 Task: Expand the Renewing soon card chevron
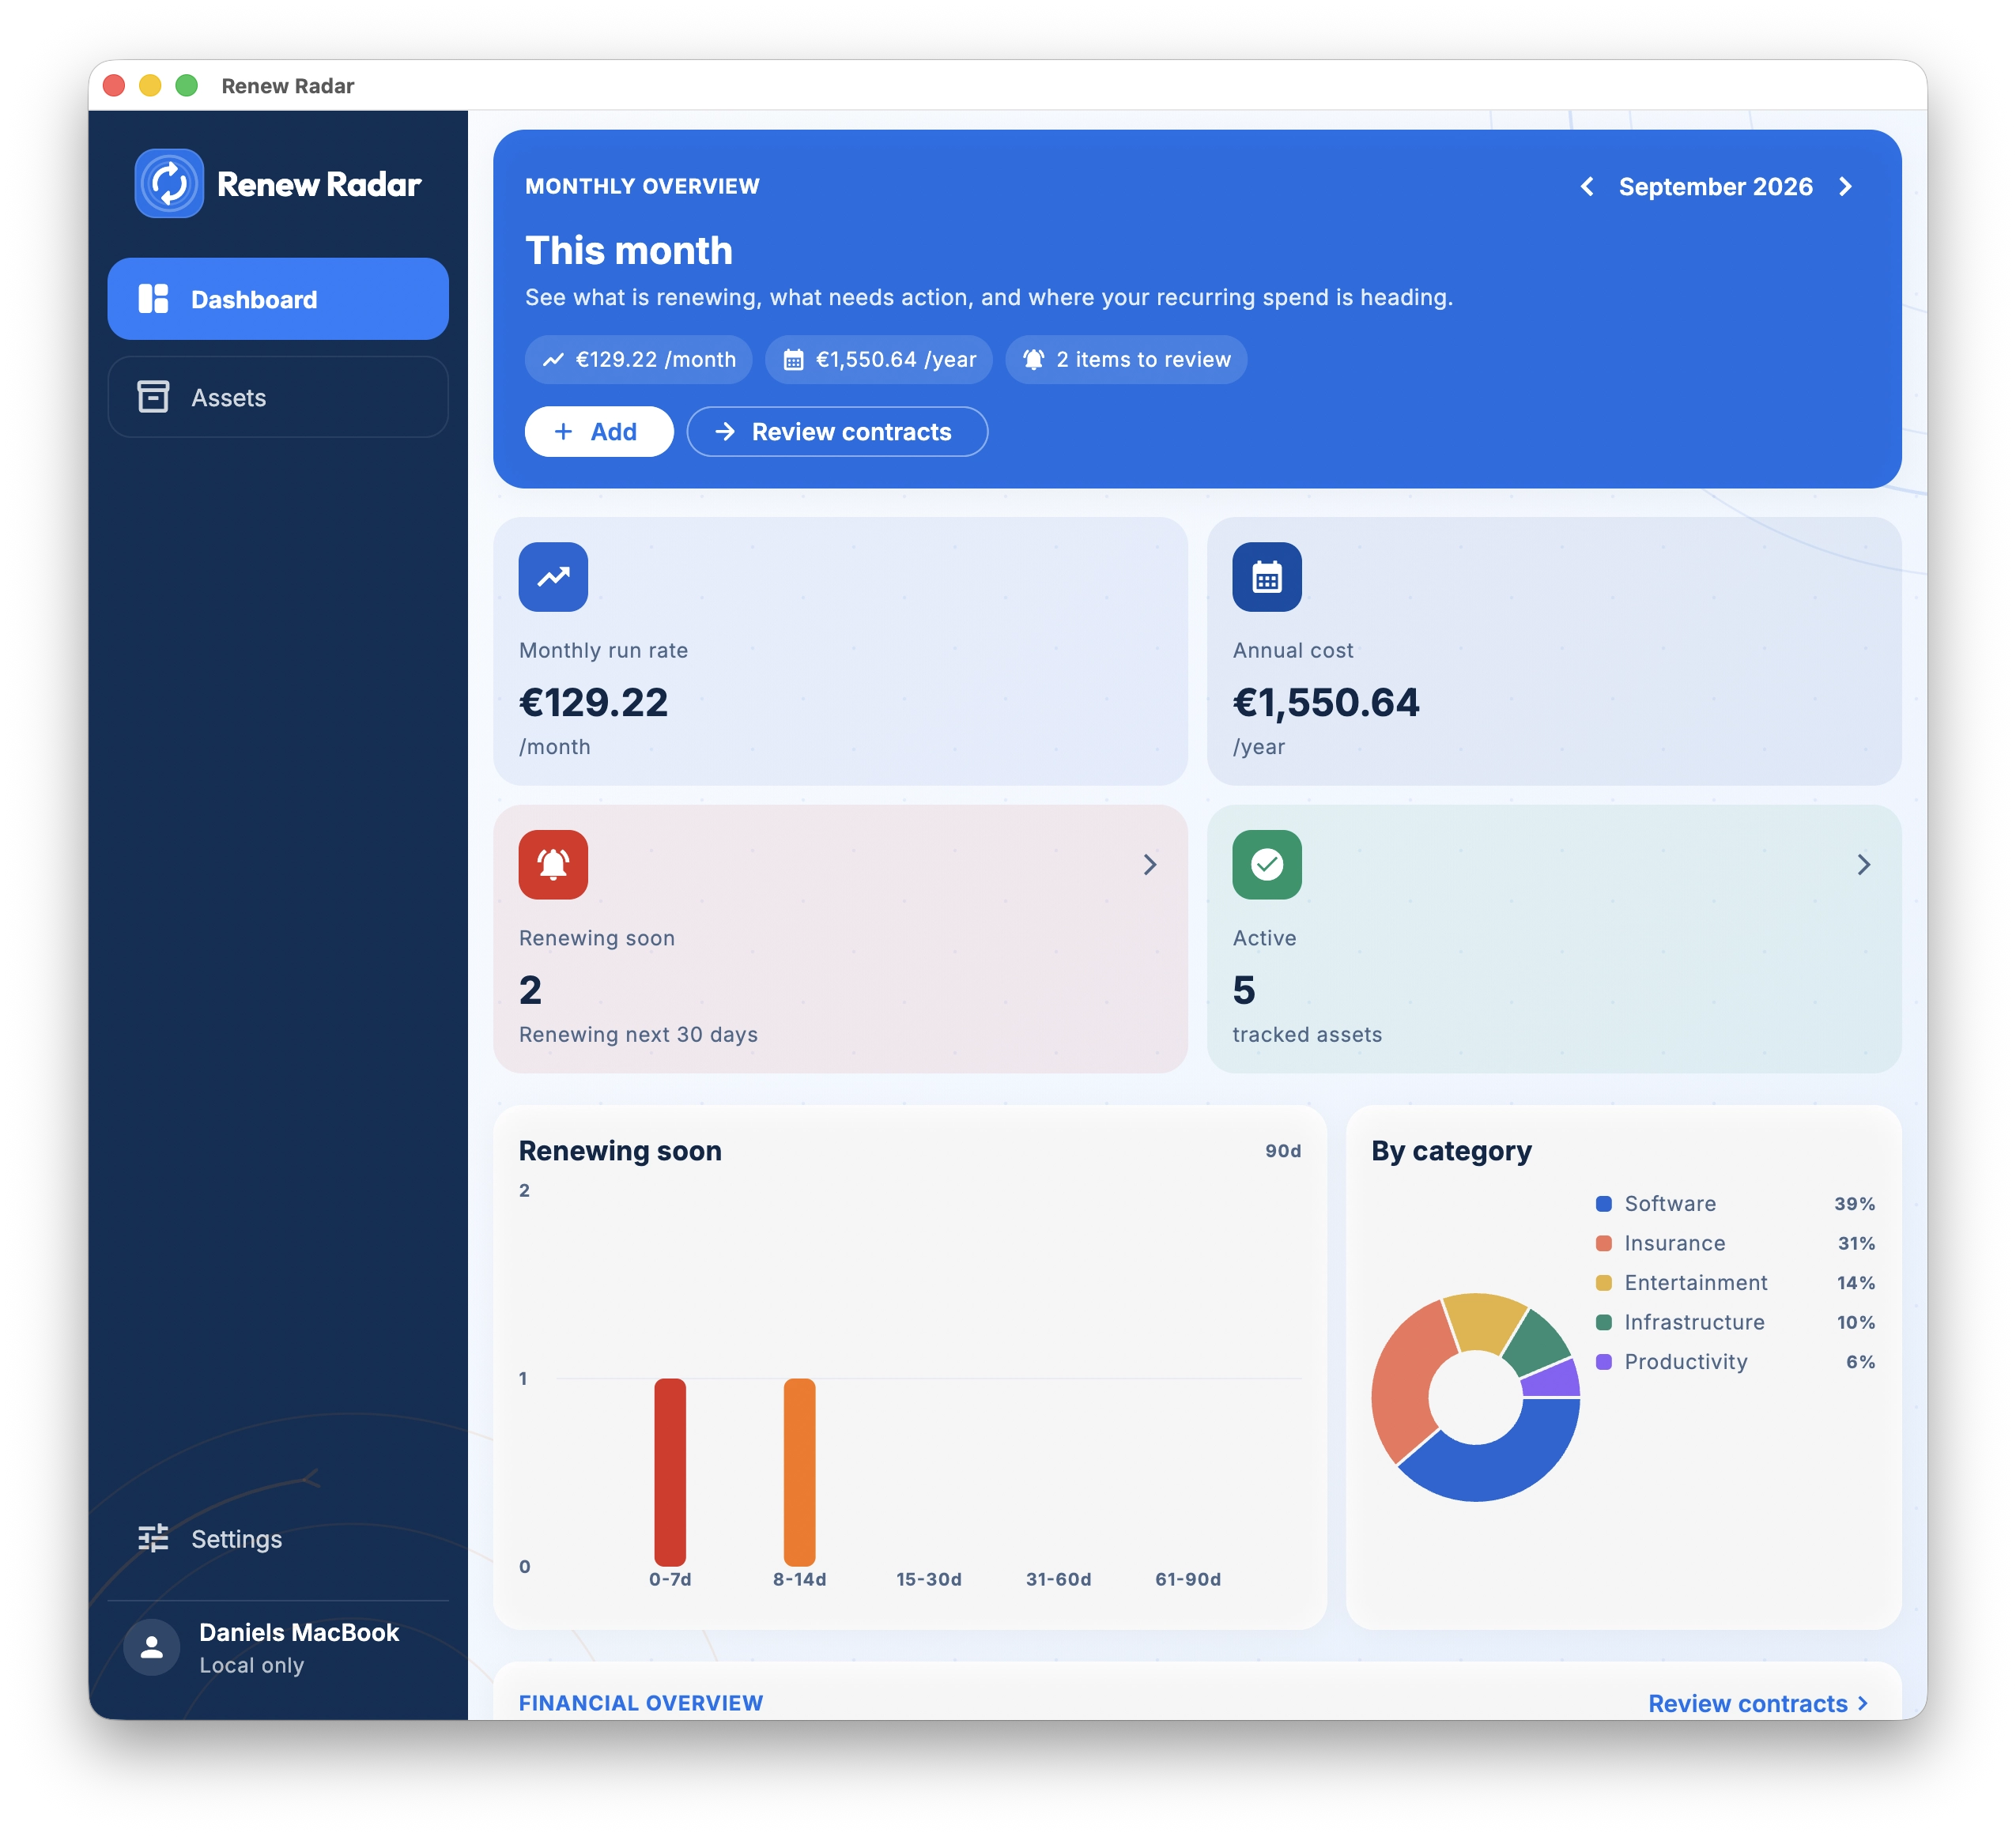1150,865
